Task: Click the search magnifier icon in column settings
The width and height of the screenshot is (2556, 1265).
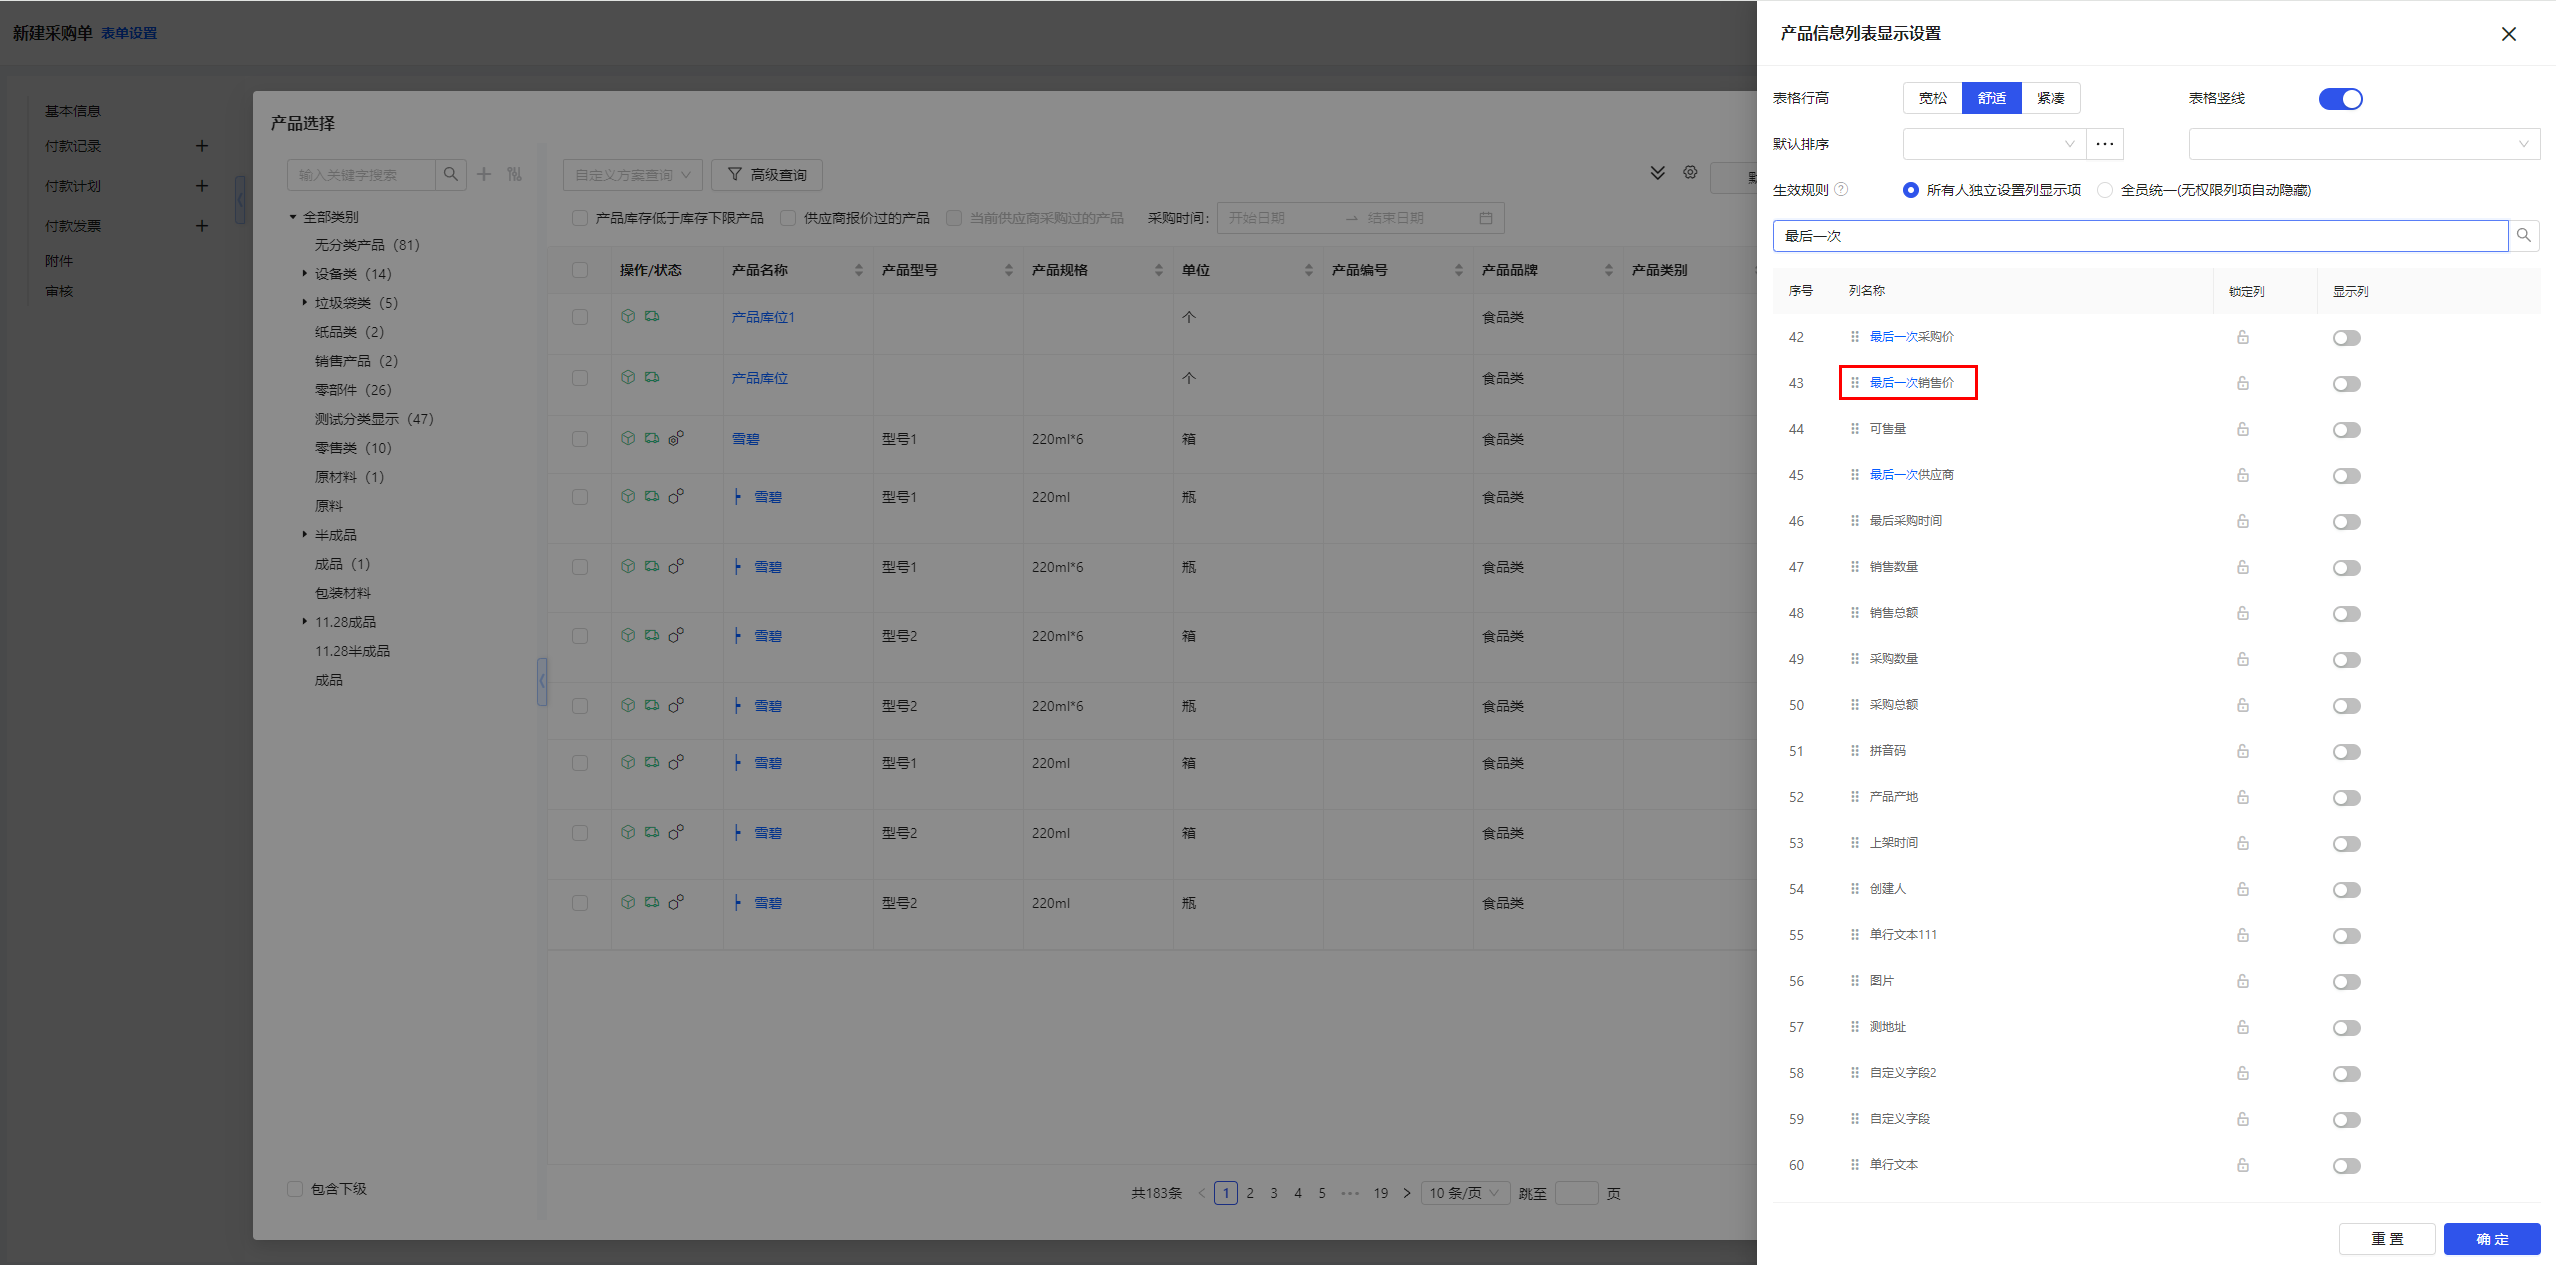Action: coord(2524,236)
